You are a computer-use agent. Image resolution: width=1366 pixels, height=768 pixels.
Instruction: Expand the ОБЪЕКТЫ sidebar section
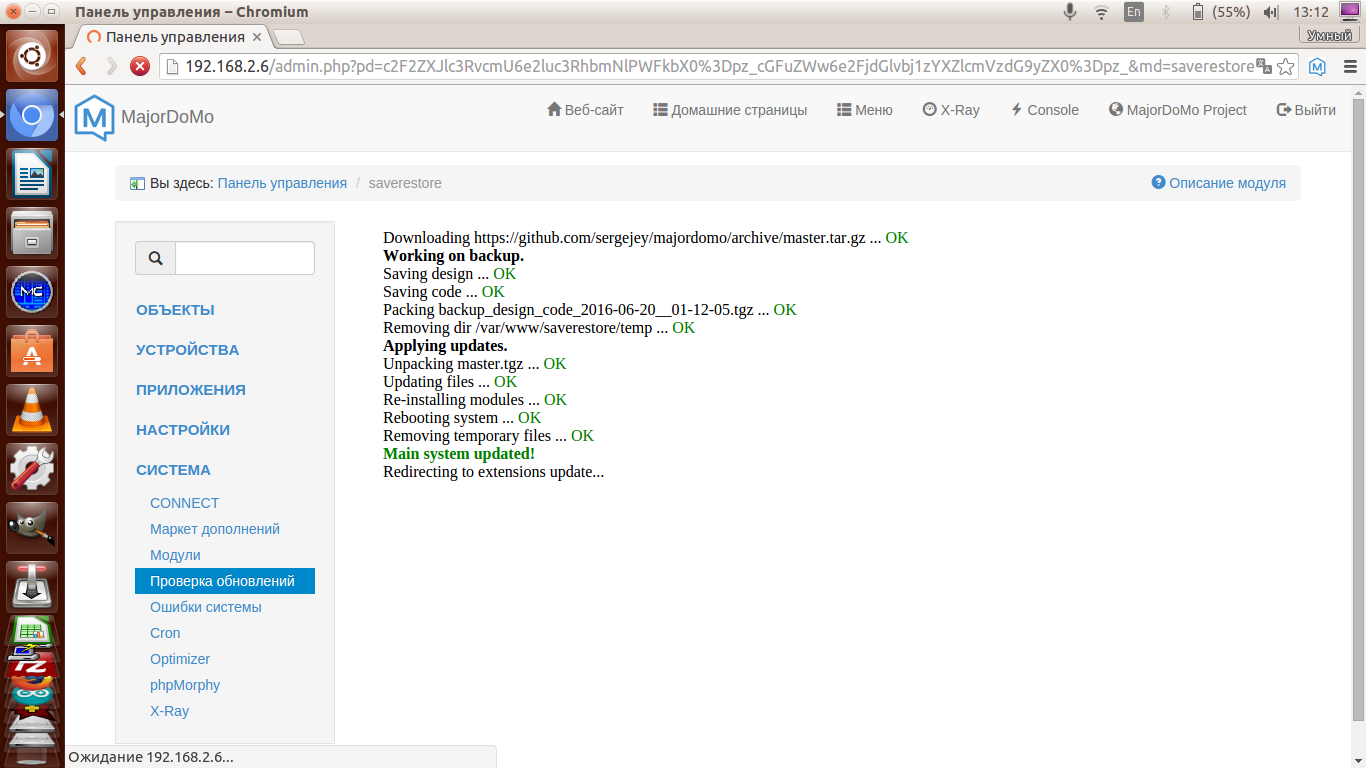(x=175, y=310)
